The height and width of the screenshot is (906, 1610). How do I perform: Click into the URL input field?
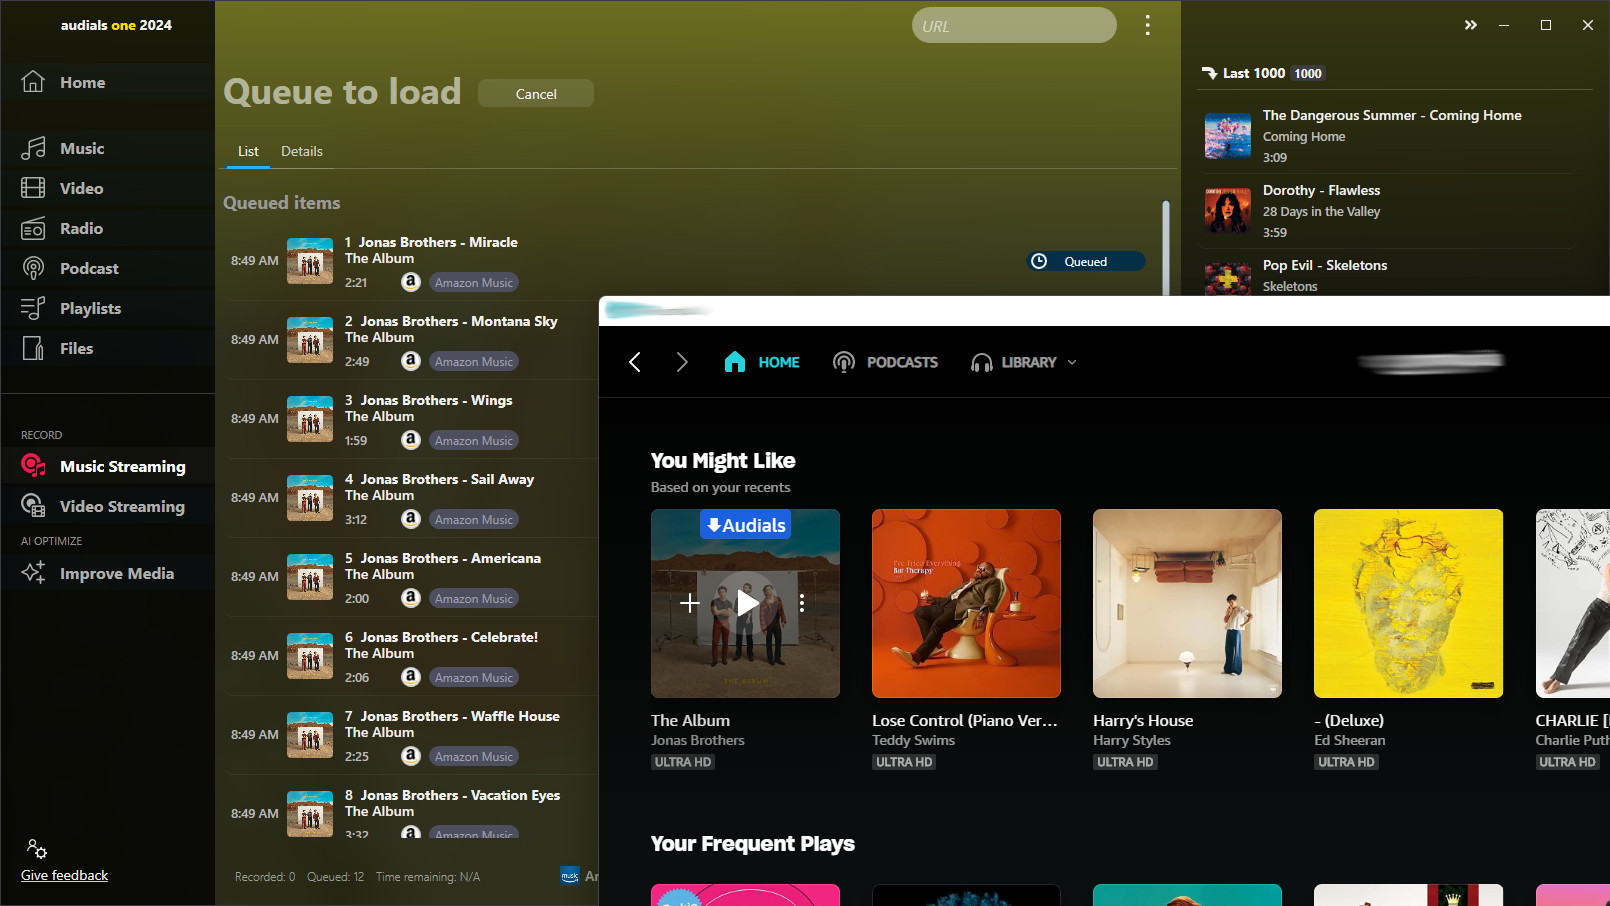point(1014,26)
